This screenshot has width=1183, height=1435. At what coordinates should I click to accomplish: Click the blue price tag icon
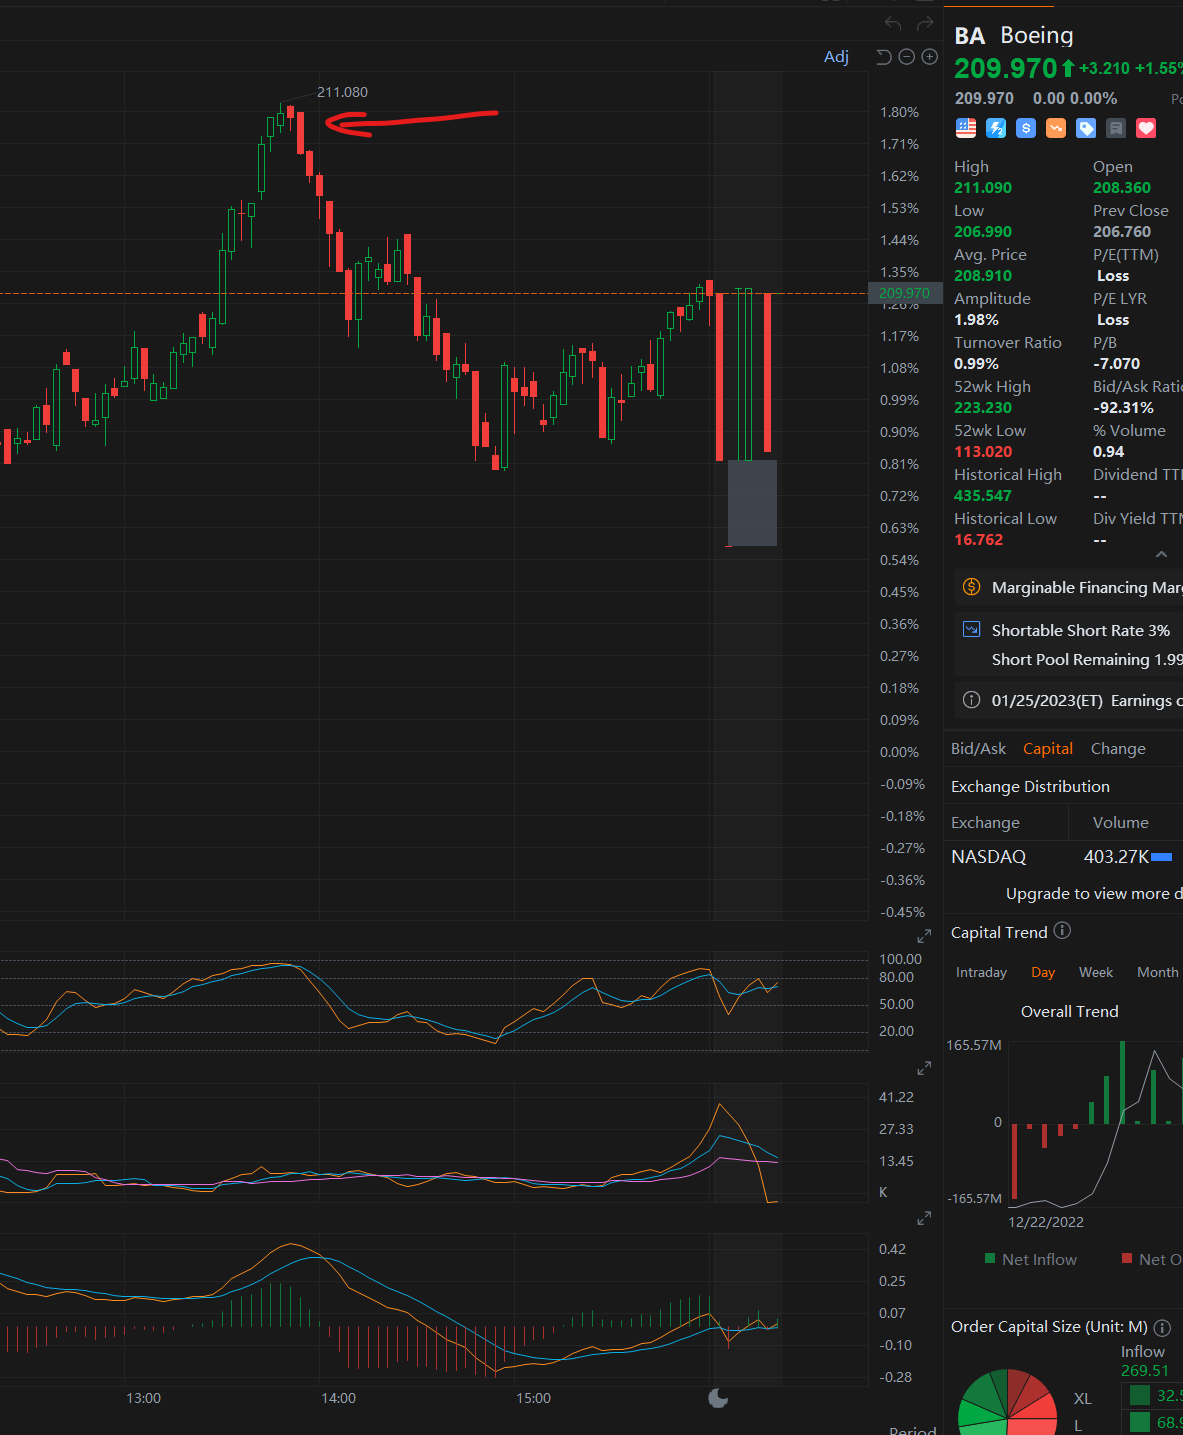[x=1086, y=128]
